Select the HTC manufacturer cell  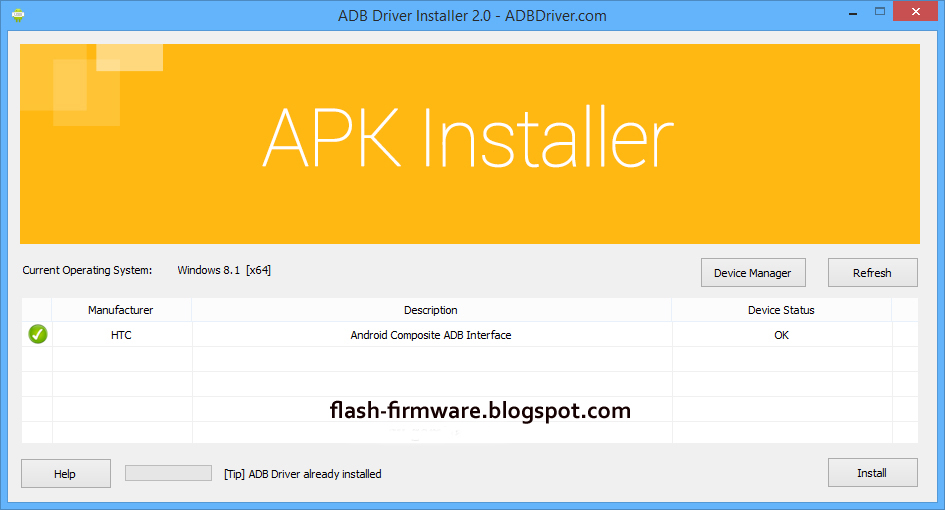click(121, 335)
